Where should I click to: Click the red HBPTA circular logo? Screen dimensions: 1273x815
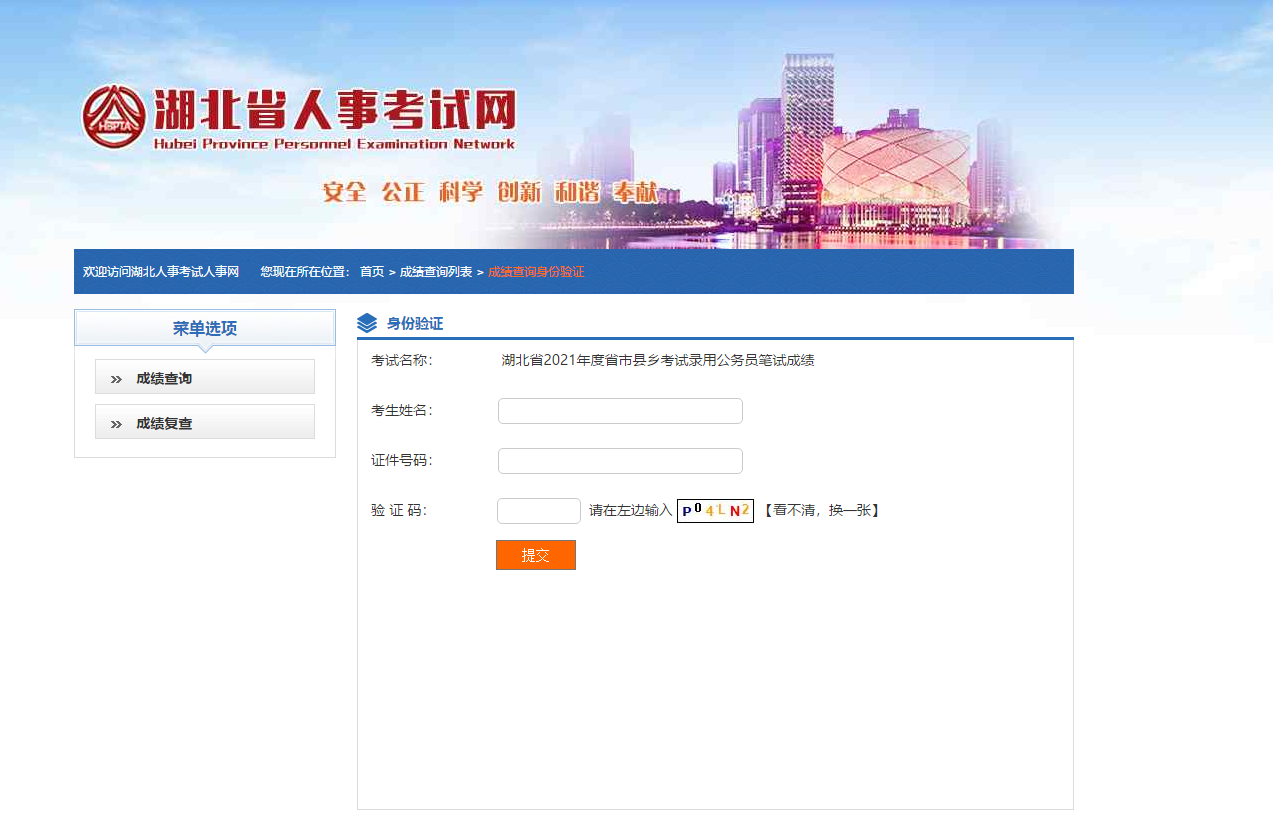[113, 117]
